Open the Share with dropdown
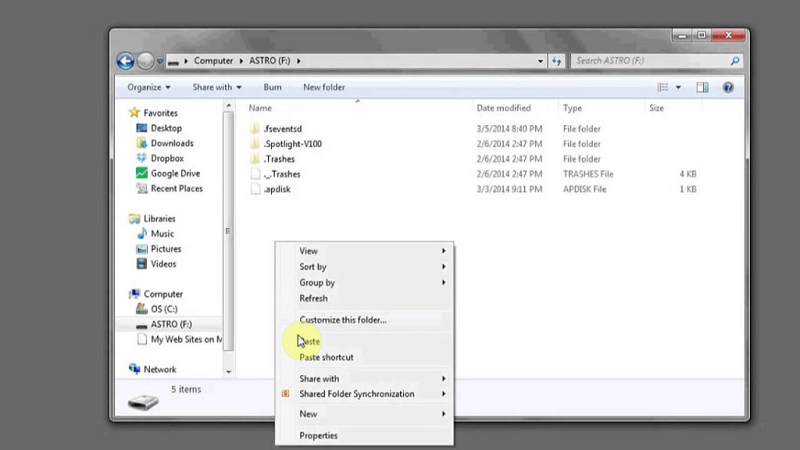 click(216, 87)
